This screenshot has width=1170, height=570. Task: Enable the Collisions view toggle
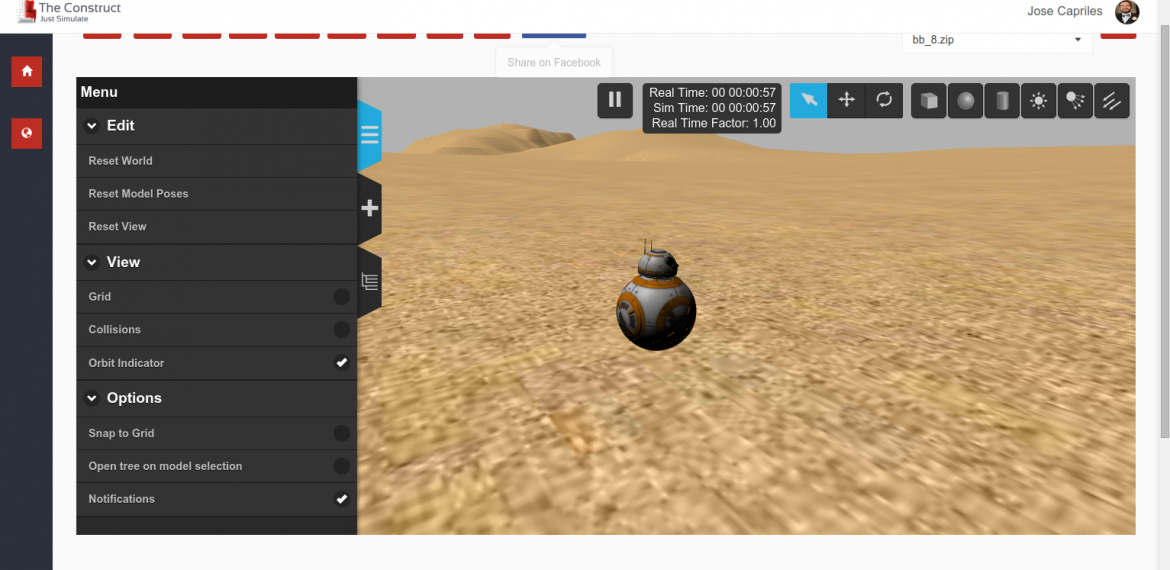click(342, 330)
